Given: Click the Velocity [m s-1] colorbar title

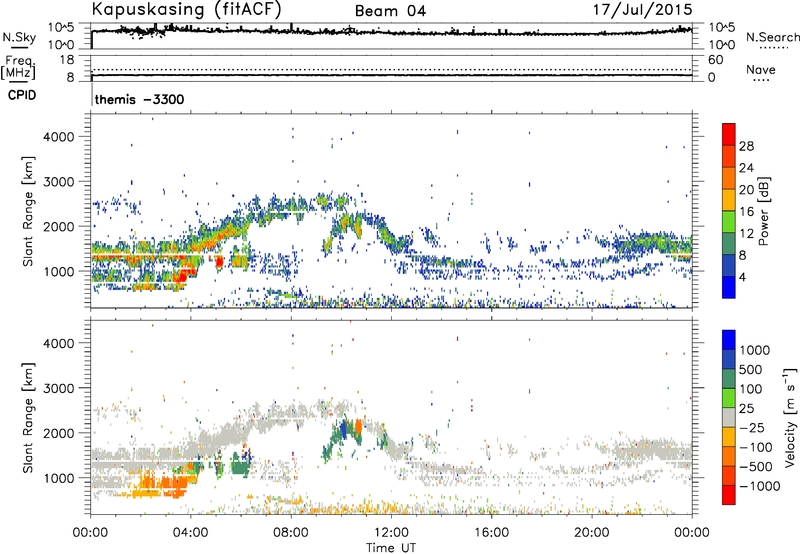Looking at the screenshot, I should click(x=790, y=417).
